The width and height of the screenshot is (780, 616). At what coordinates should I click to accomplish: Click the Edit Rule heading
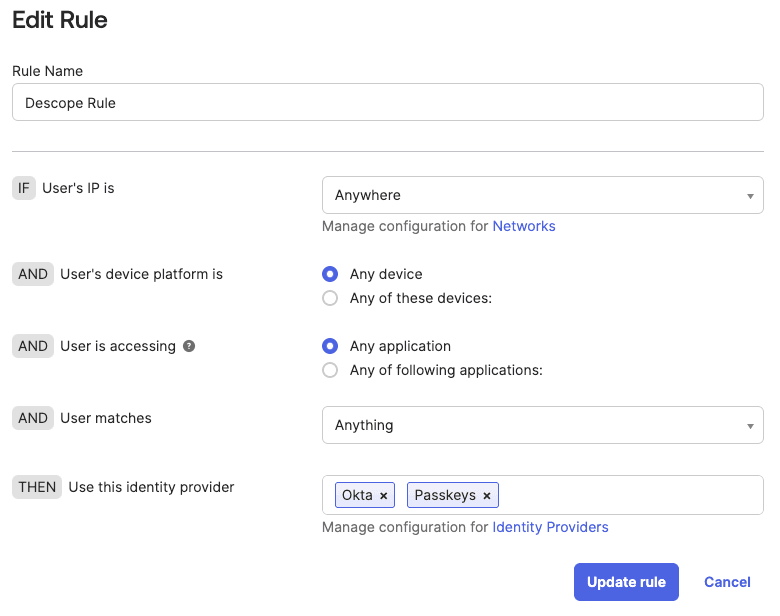pyautogui.click(x=60, y=19)
